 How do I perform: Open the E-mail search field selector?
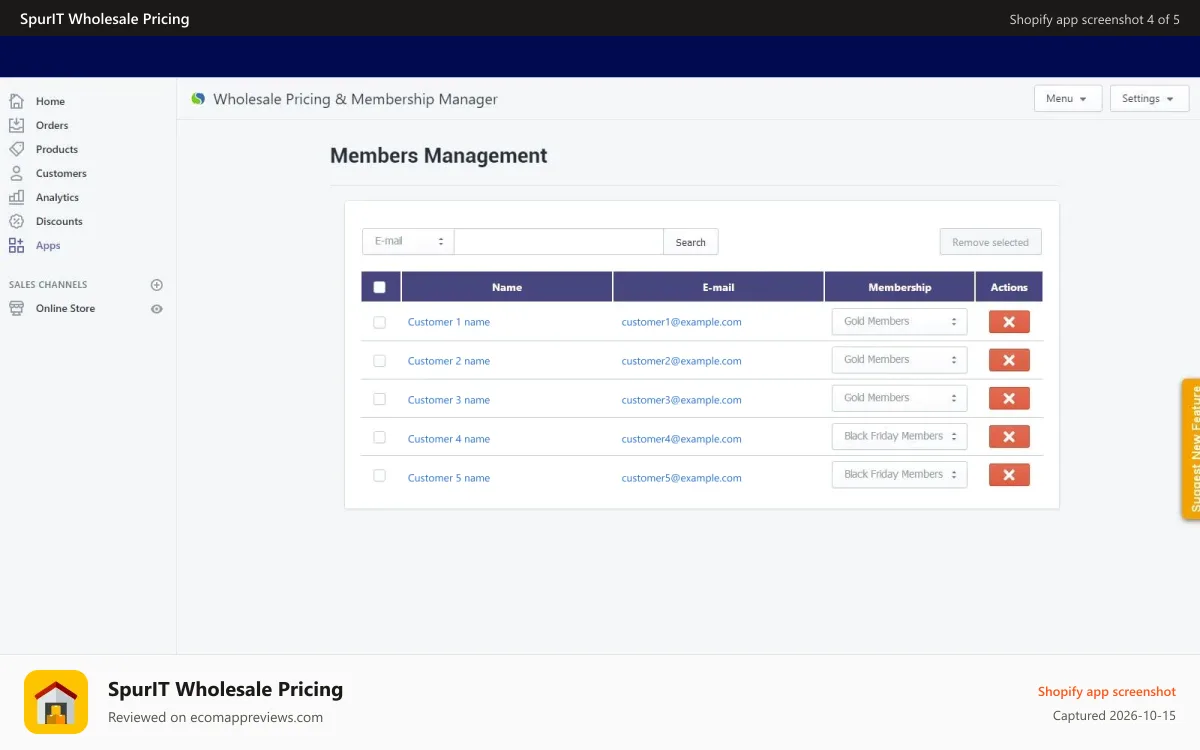[408, 242]
